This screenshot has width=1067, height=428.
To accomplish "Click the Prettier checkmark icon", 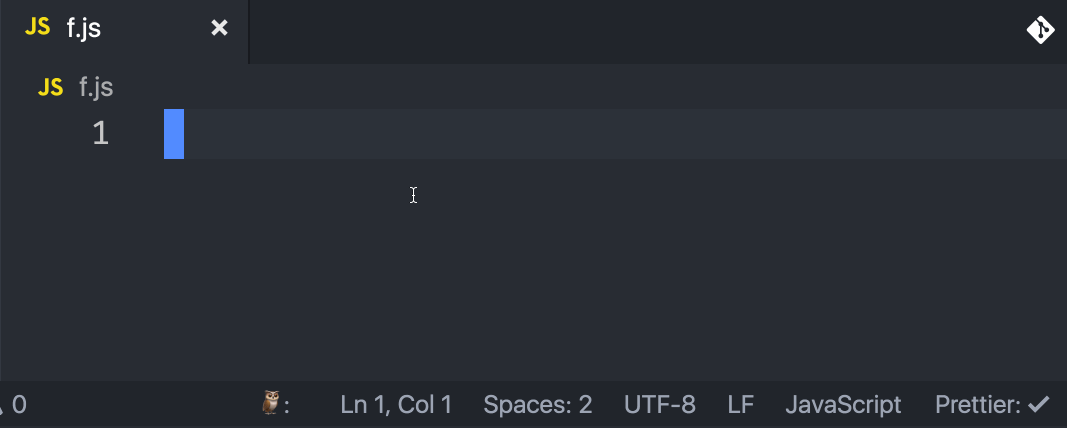I will (1038, 405).
